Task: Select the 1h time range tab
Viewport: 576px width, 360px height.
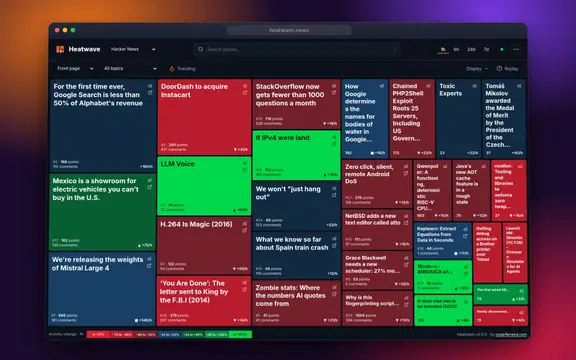Action: pyautogui.click(x=443, y=49)
